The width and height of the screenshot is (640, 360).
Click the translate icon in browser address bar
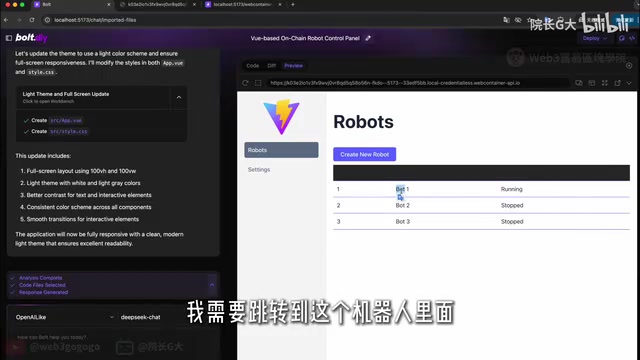point(506,20)
